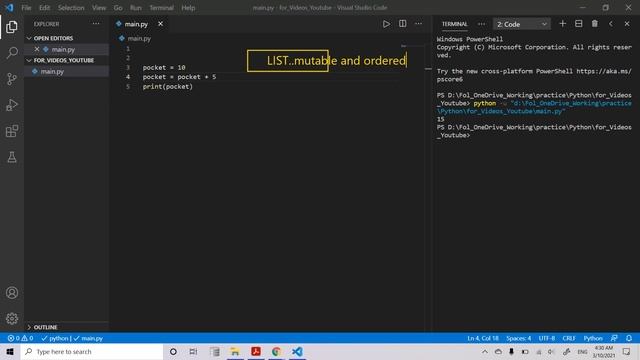Split the terminal panel
This screenshot has height=360, width=640.
[578, 24]
